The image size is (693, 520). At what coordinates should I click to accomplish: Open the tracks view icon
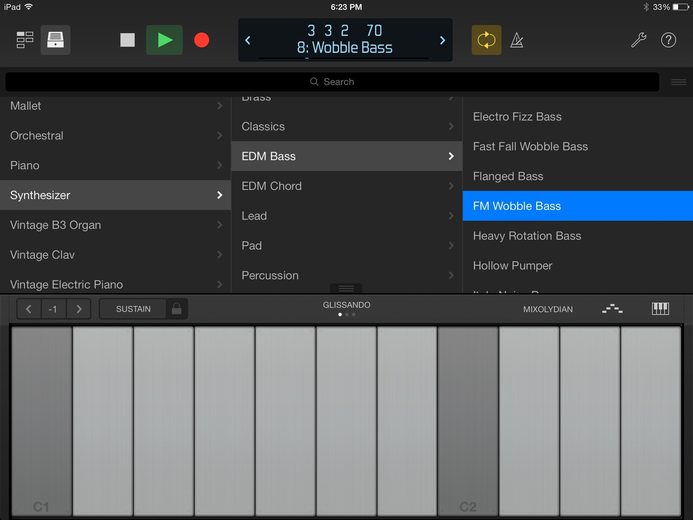tap(25, 40)
